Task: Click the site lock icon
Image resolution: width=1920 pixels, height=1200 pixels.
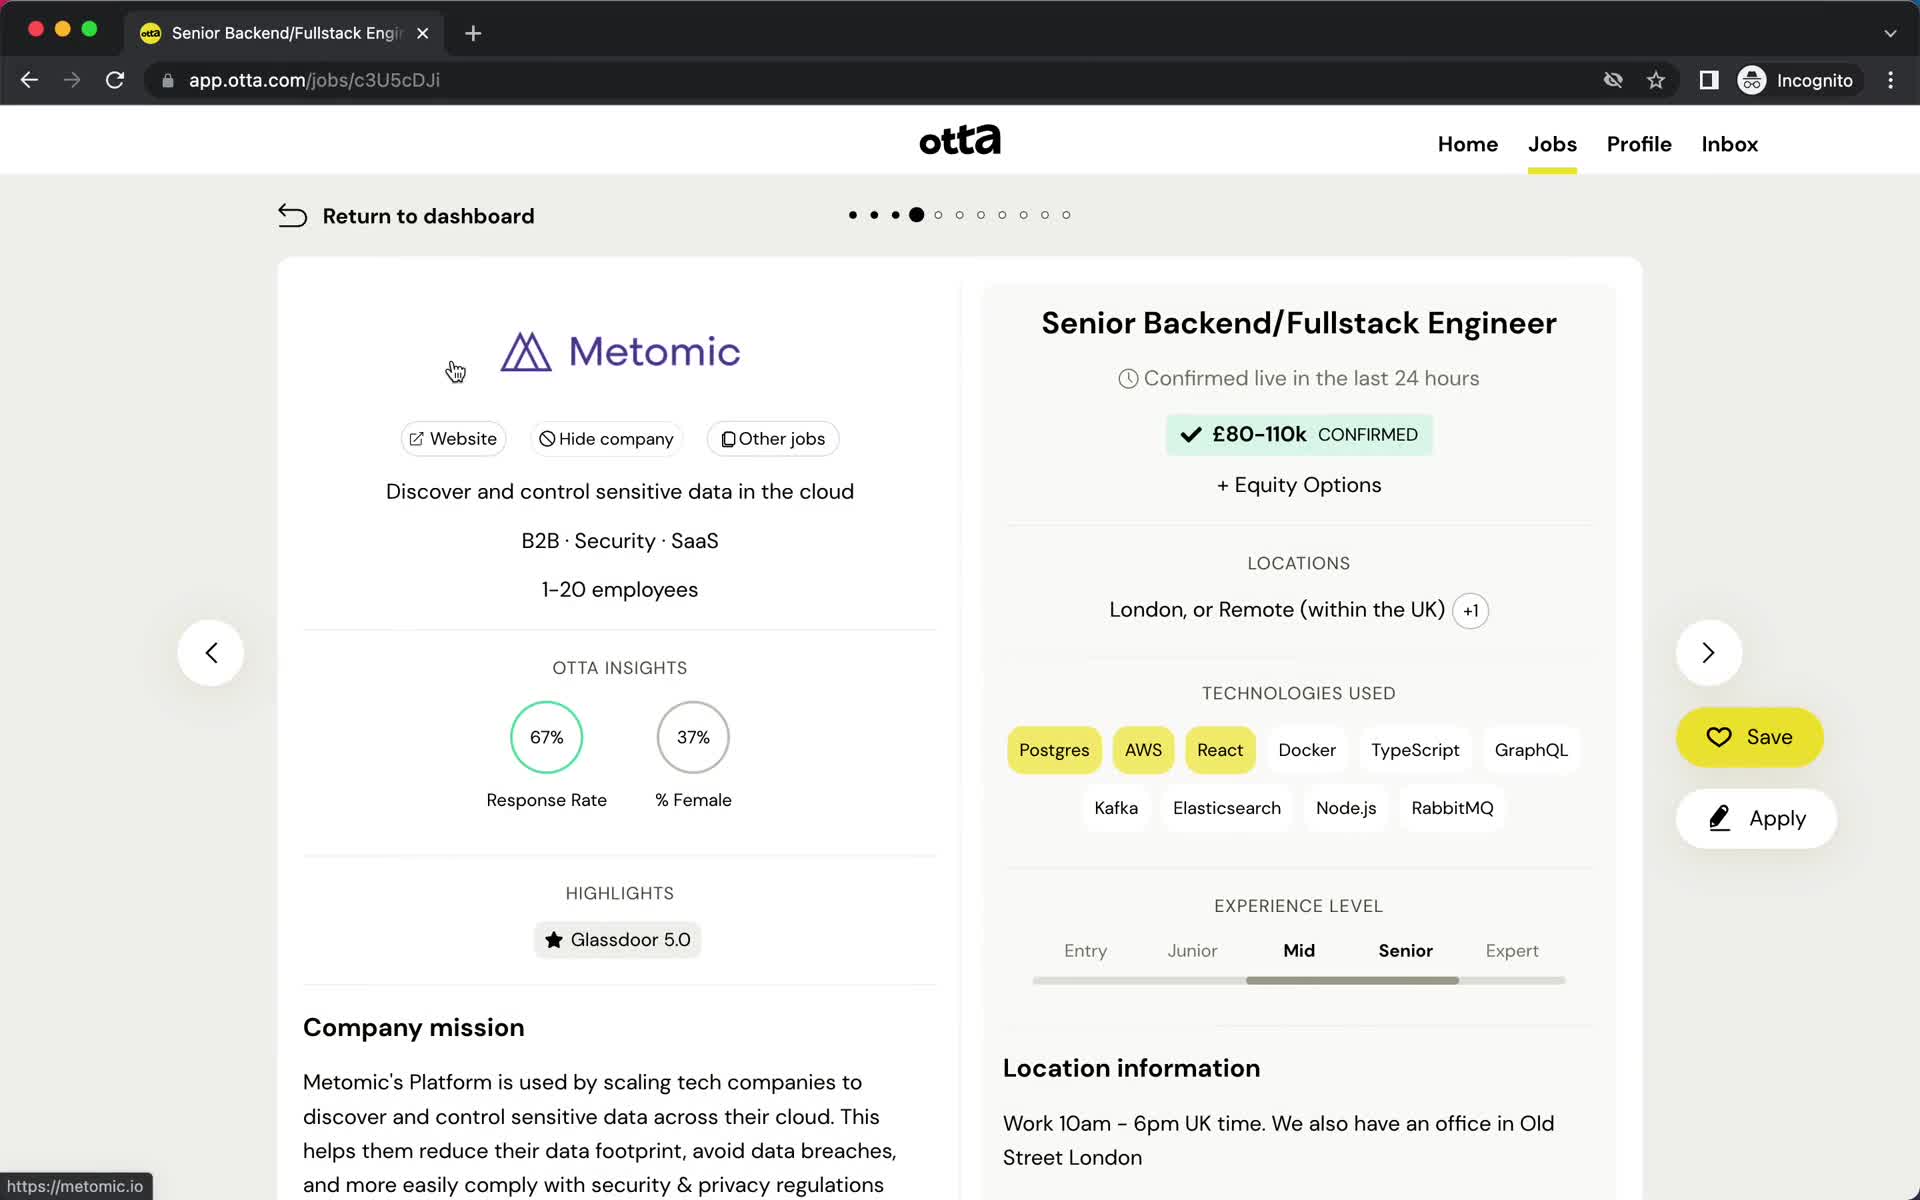Action: [168, 80]
